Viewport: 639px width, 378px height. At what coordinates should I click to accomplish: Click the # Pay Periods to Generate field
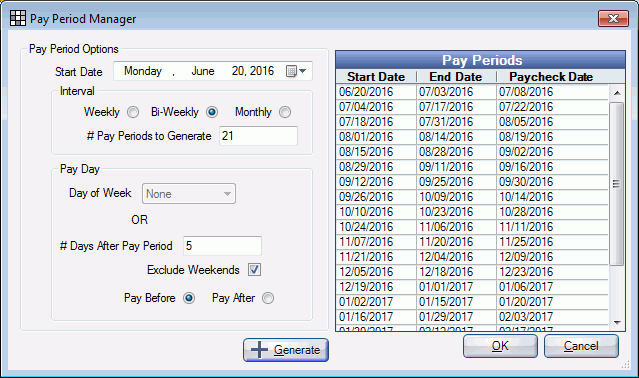[258, 136]
